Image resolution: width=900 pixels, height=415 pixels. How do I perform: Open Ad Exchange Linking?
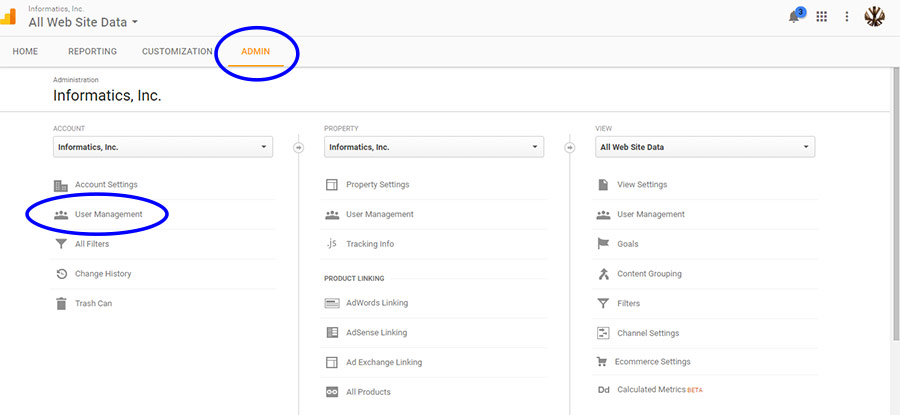383,362
